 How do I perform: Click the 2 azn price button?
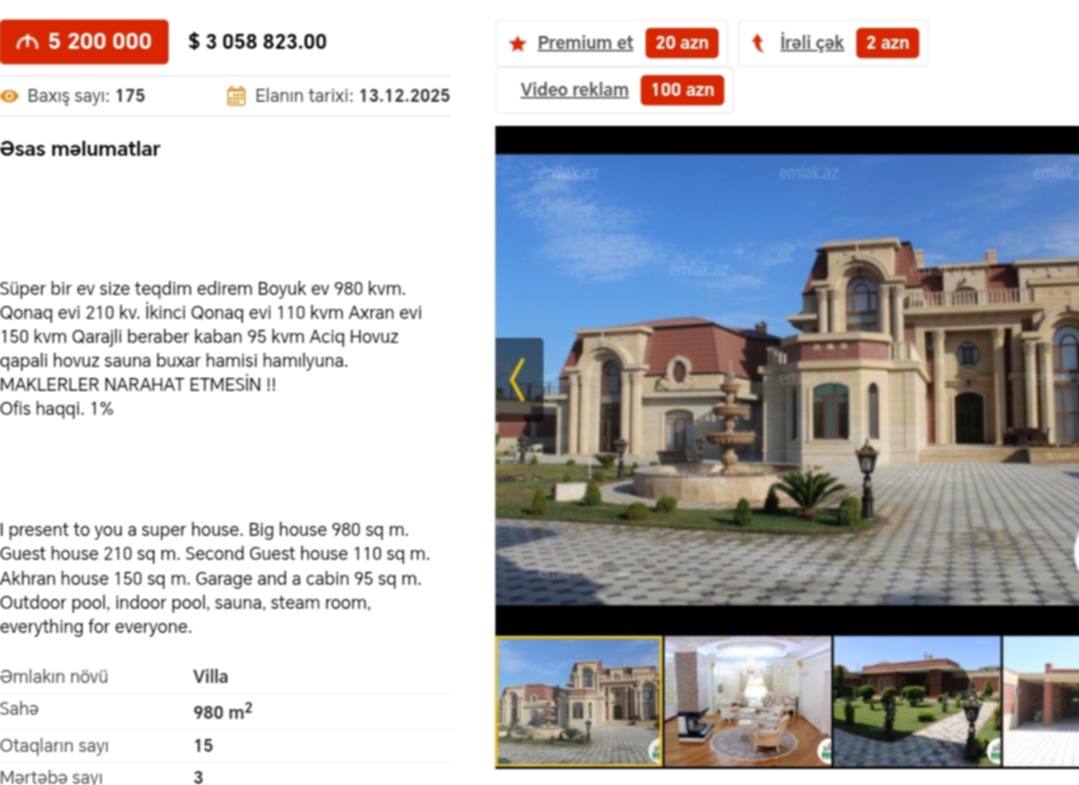click(887, 43)
